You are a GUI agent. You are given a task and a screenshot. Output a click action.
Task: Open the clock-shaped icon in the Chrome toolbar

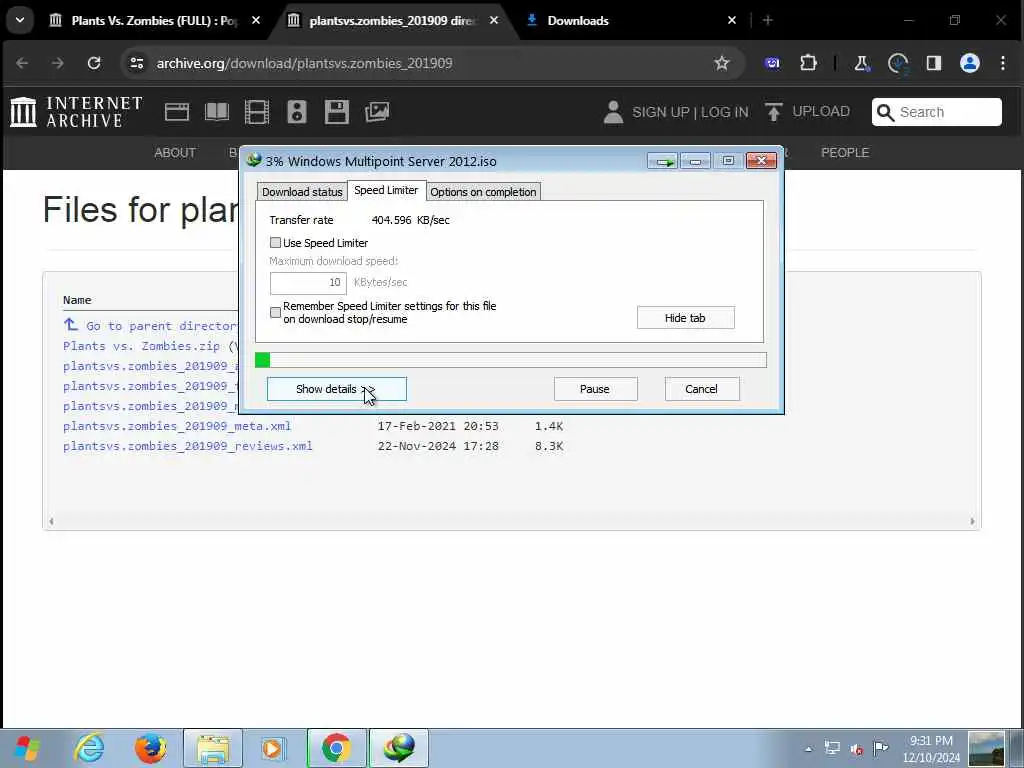click(x=898, y=63)
